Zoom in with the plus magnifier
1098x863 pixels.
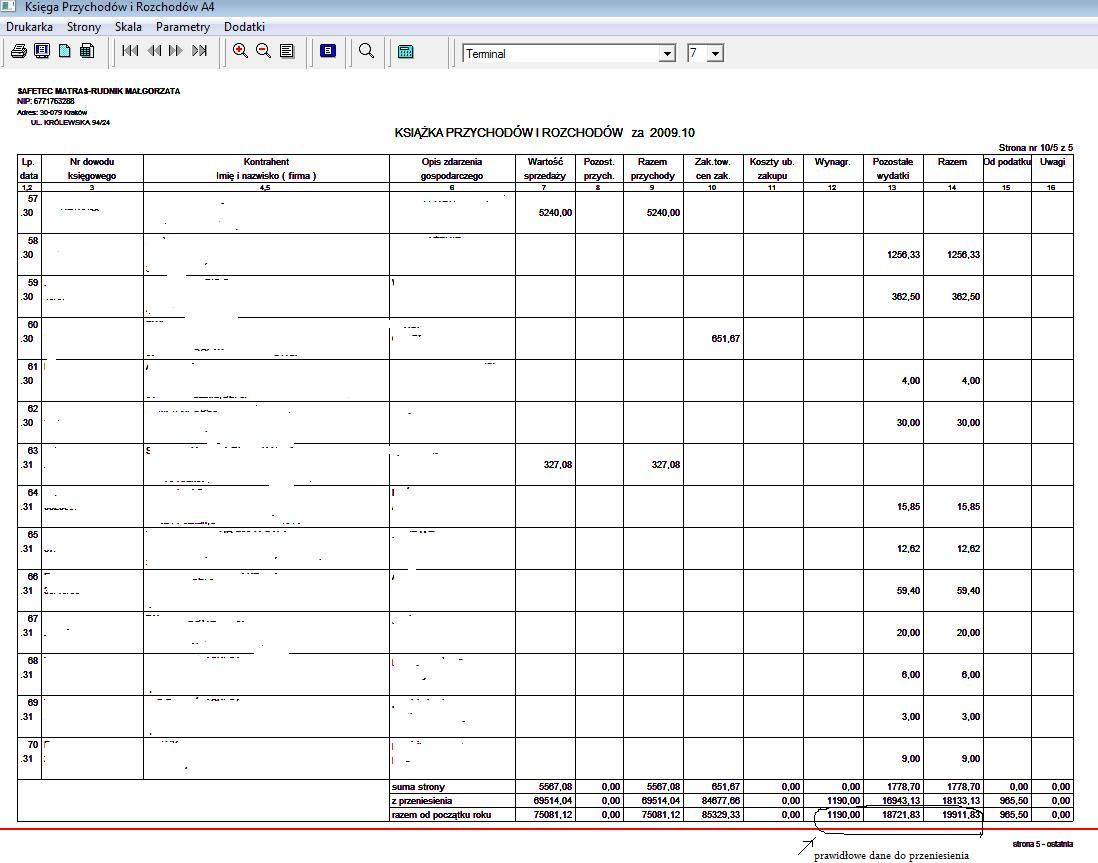point(240,51)
